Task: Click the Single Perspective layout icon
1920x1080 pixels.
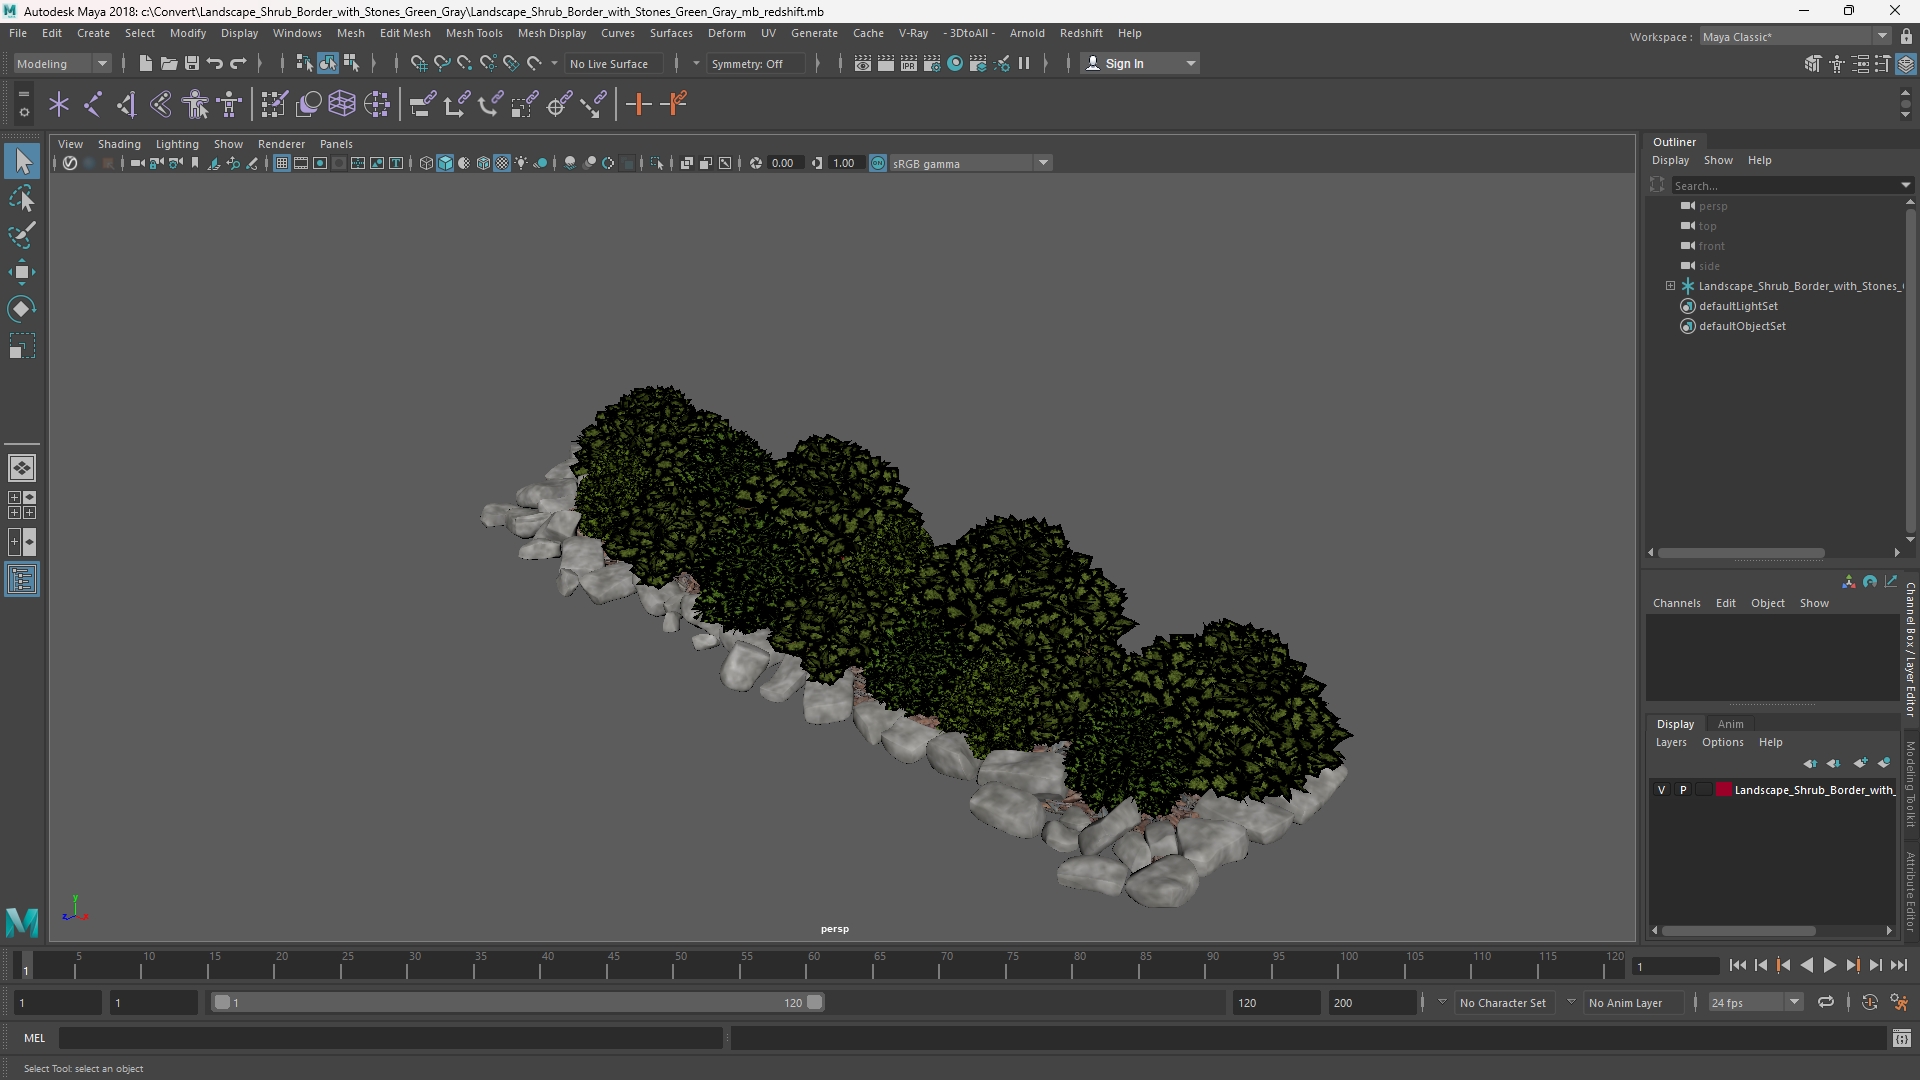Action: tap(22, 468)
